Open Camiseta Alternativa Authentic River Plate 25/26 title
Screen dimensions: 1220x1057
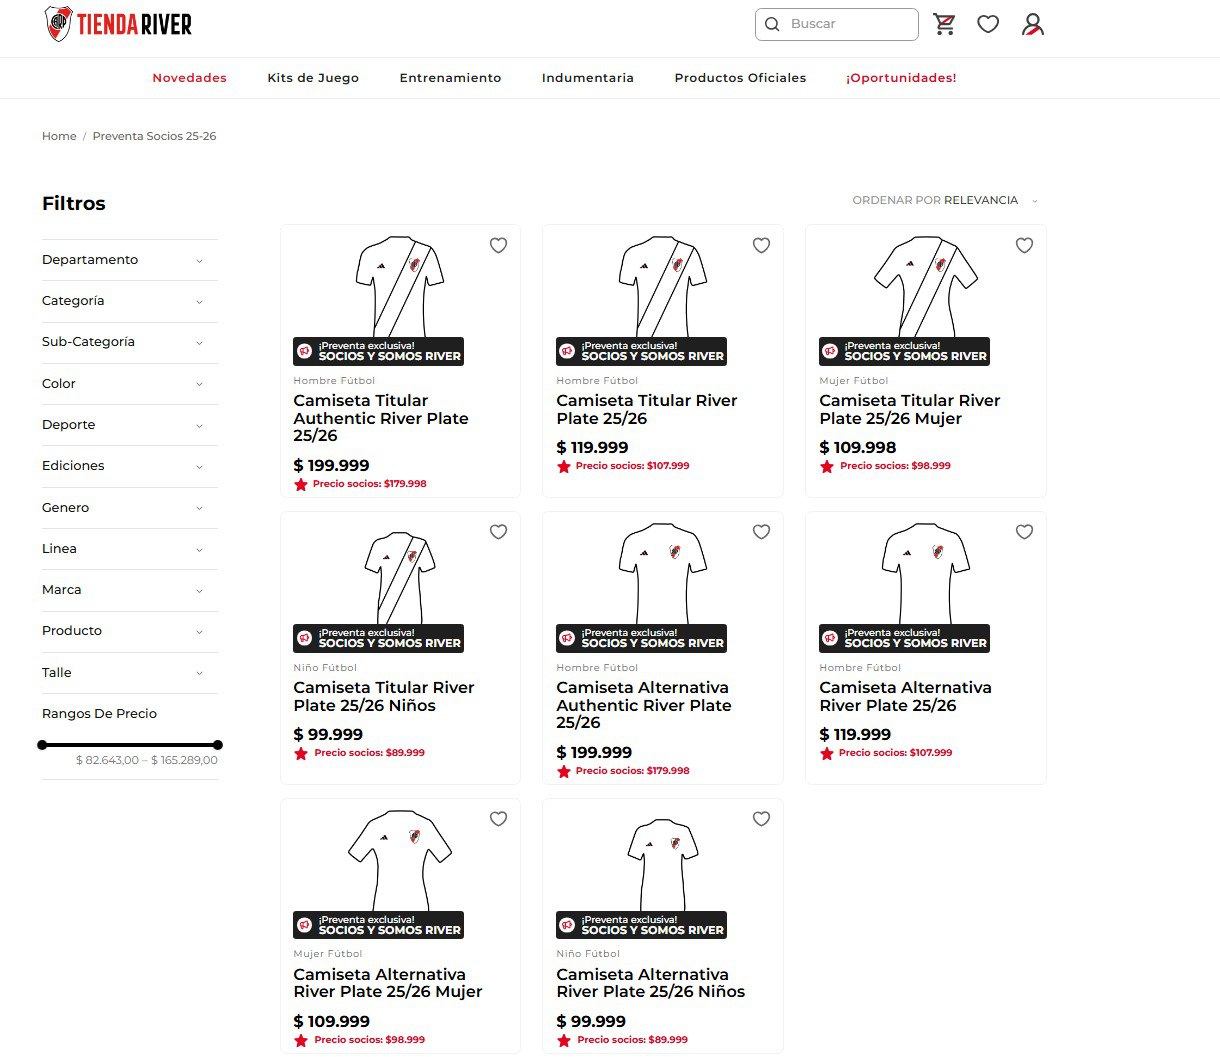(644, 705)
